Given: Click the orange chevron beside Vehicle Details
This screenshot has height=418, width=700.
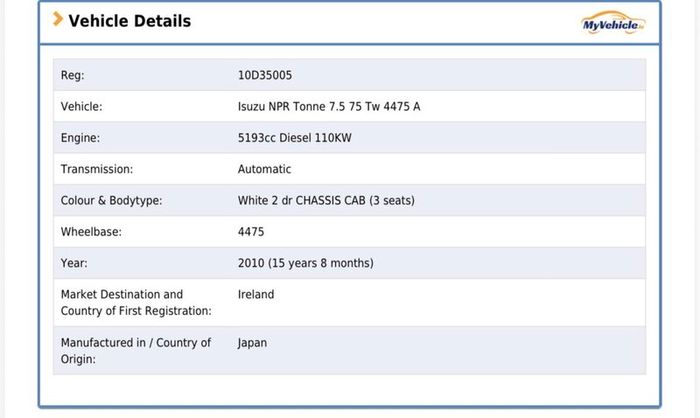Looking at the screenshot, I should click(58, 19).
